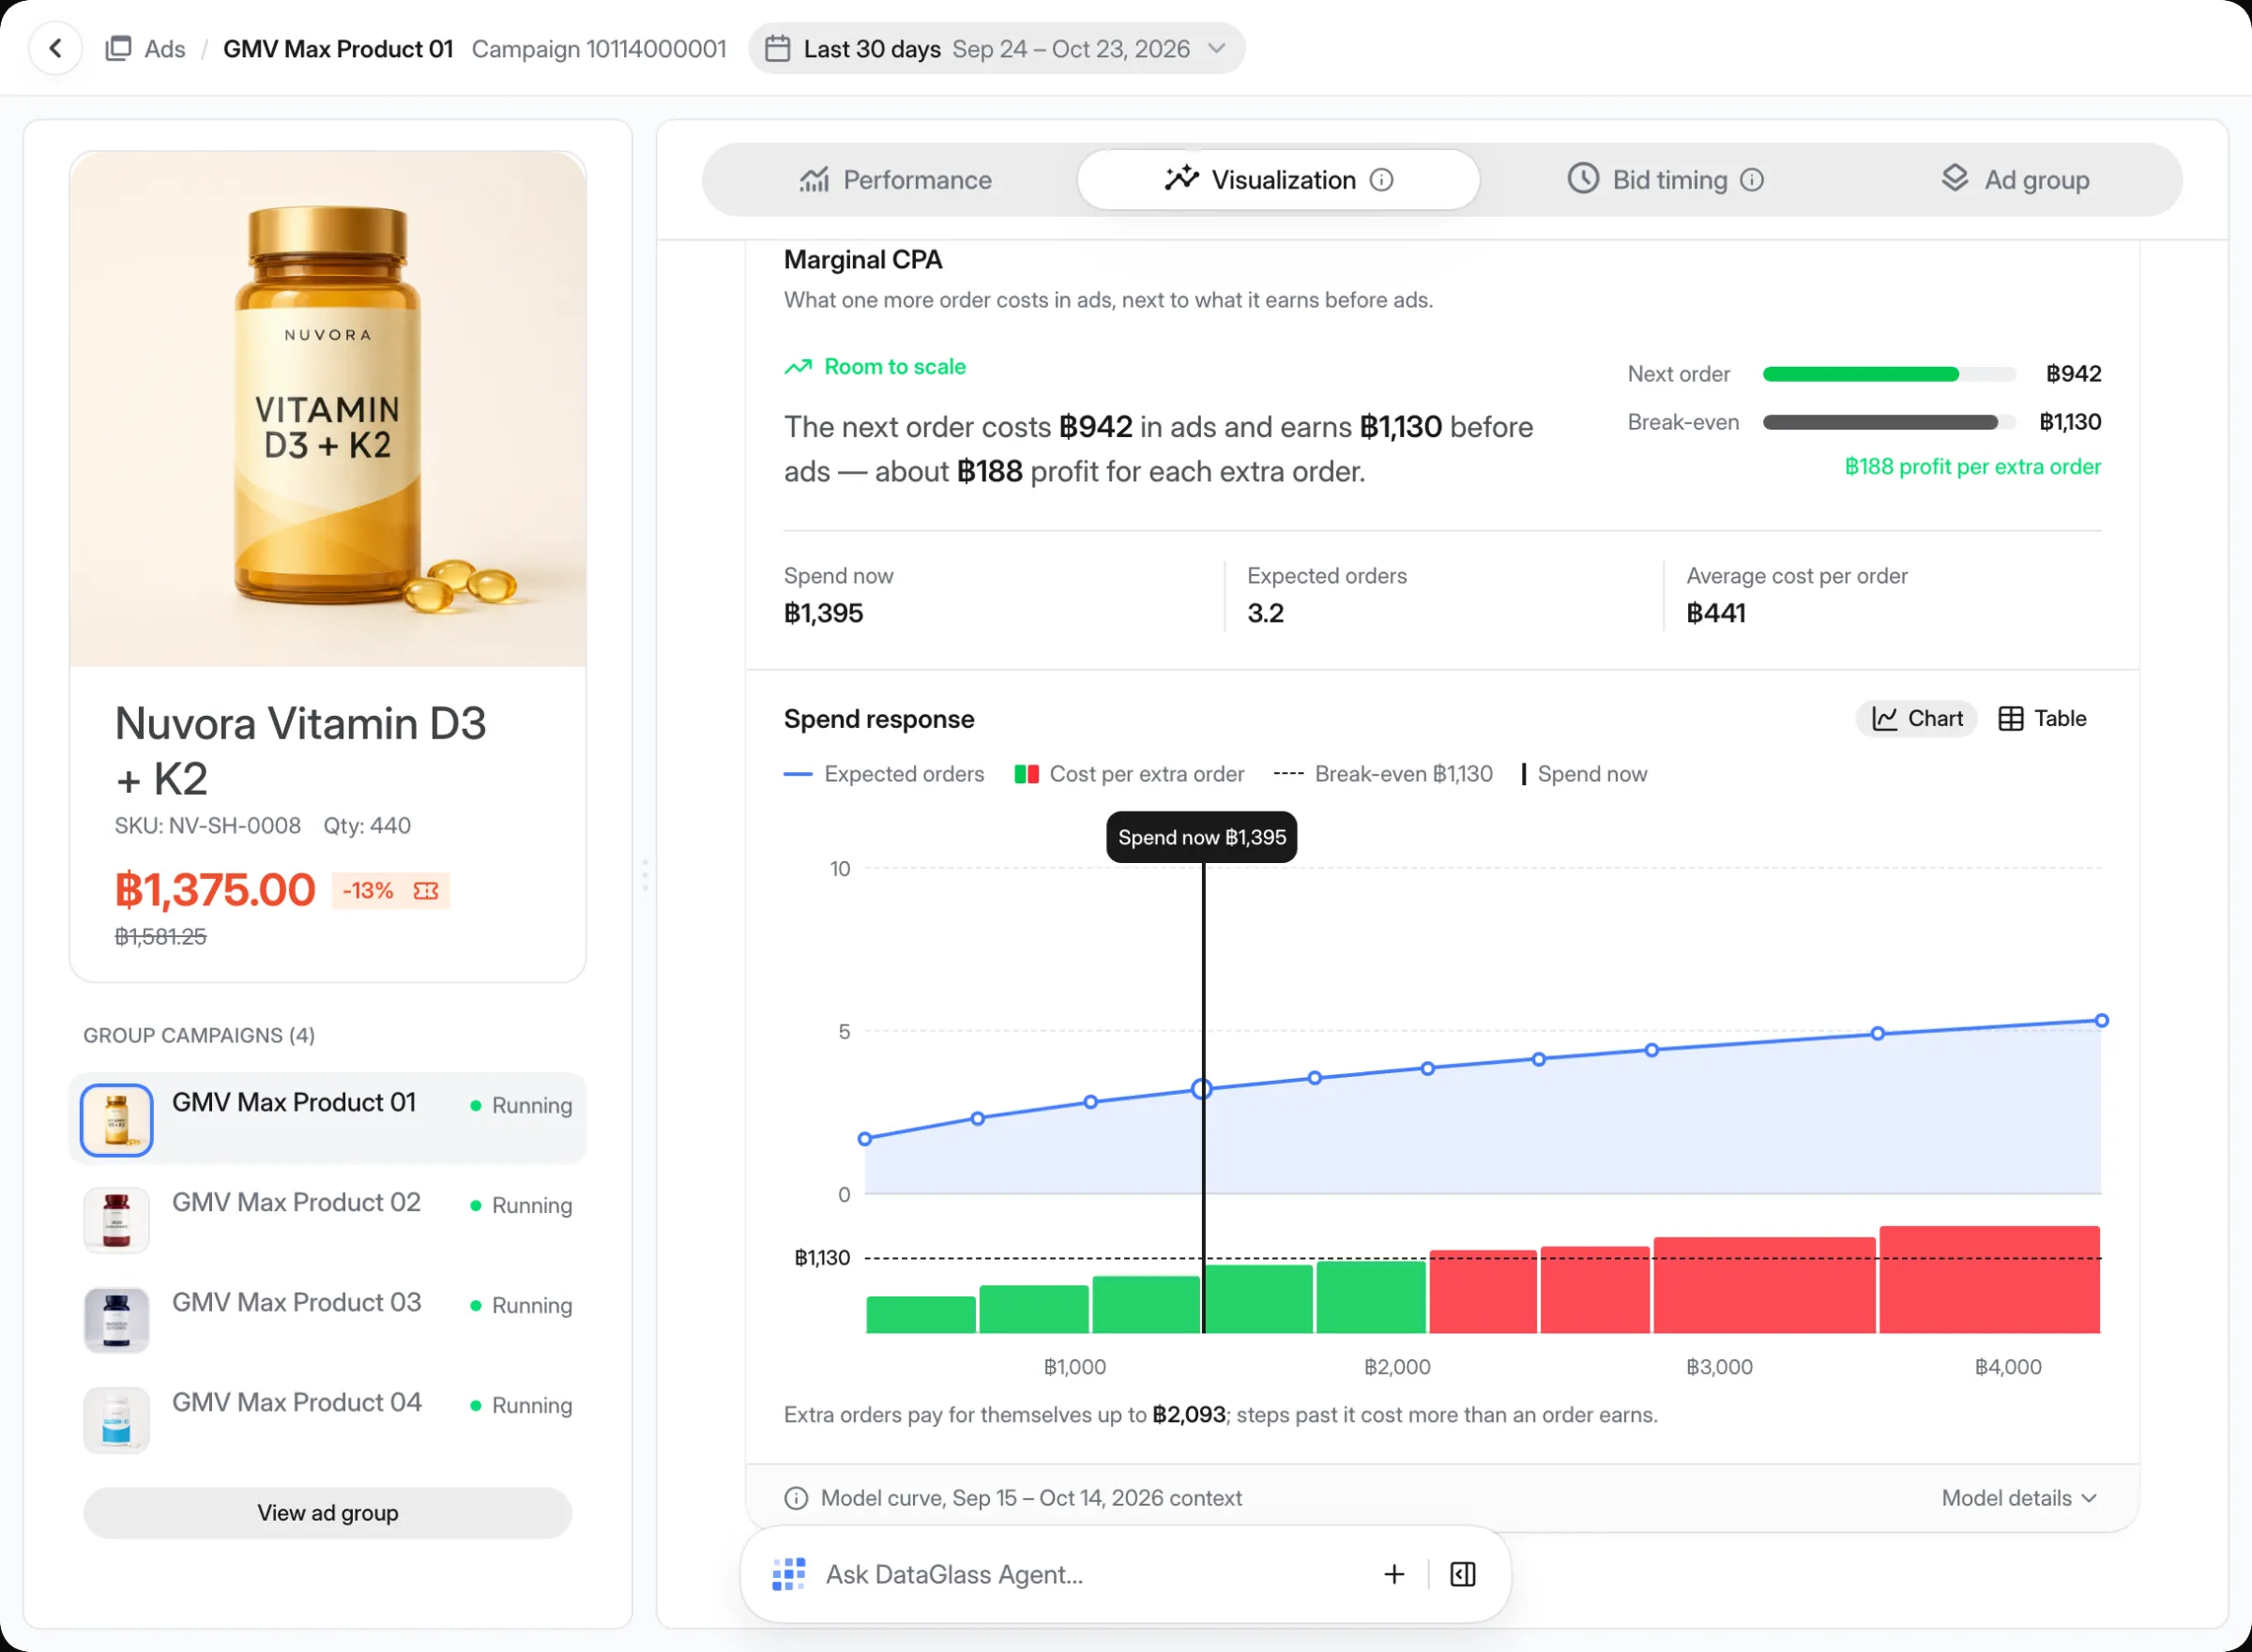Click the DataGlass Agent grid logo icon
This screenshot has width=2252, height=1652.
click(x=789, y=1575)
